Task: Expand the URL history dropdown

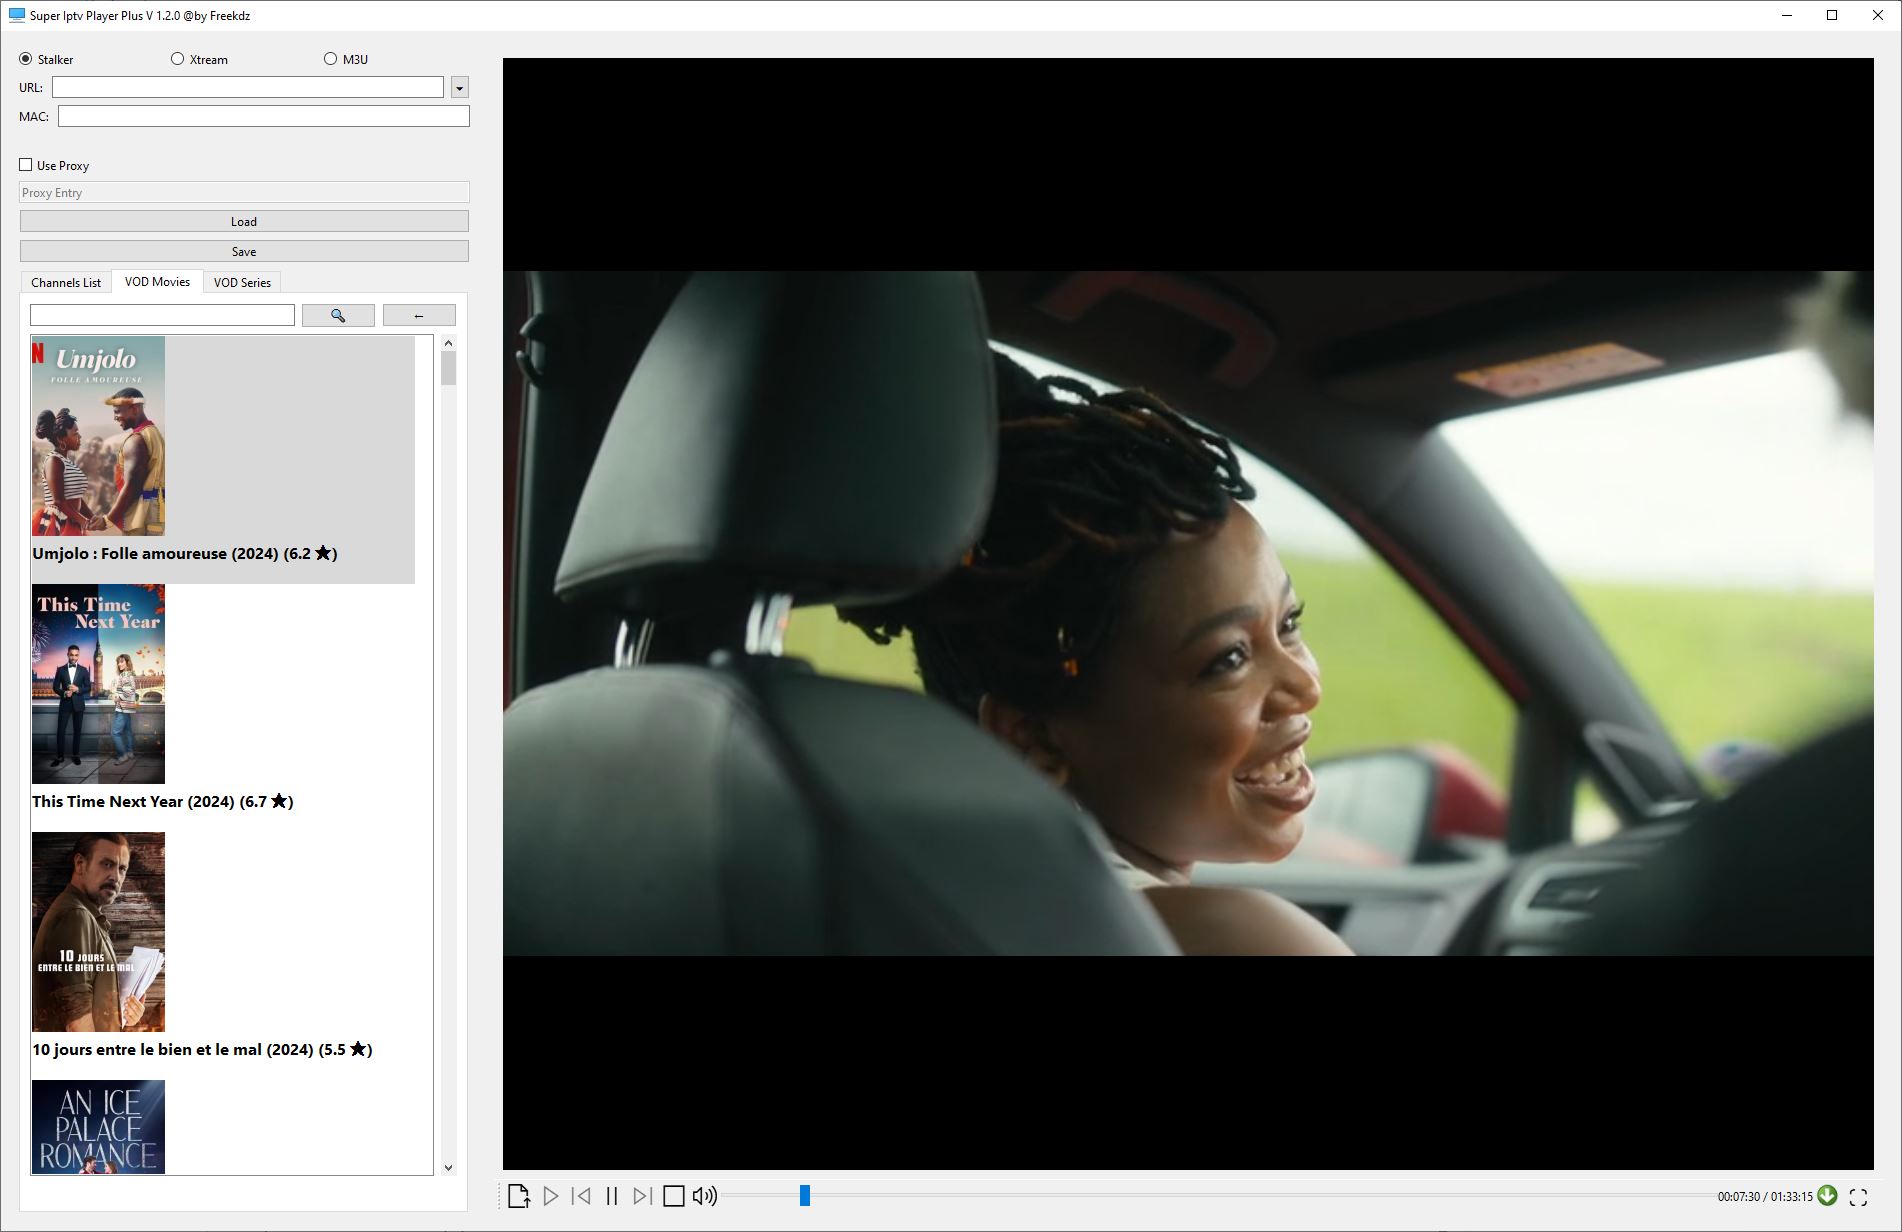Action: pyautogui.click(x=460, y=88)
